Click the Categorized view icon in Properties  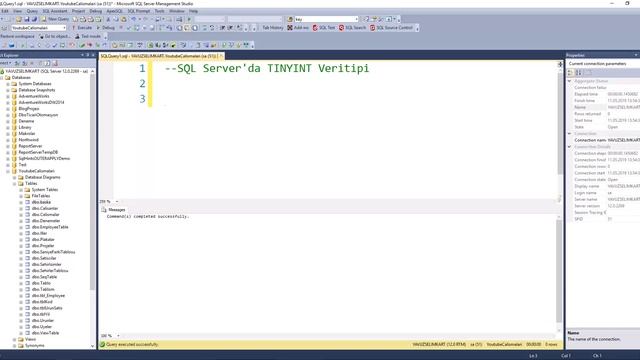click(571, 73)
